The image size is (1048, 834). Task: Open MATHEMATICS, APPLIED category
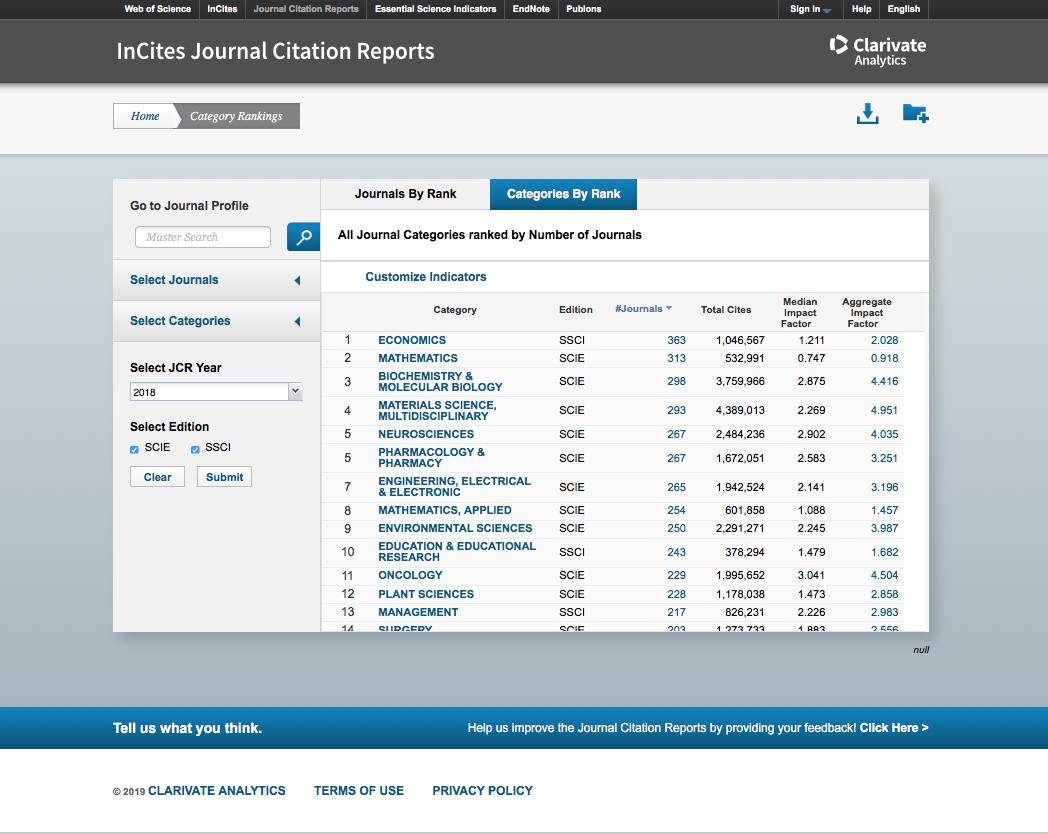pos(444,511)
